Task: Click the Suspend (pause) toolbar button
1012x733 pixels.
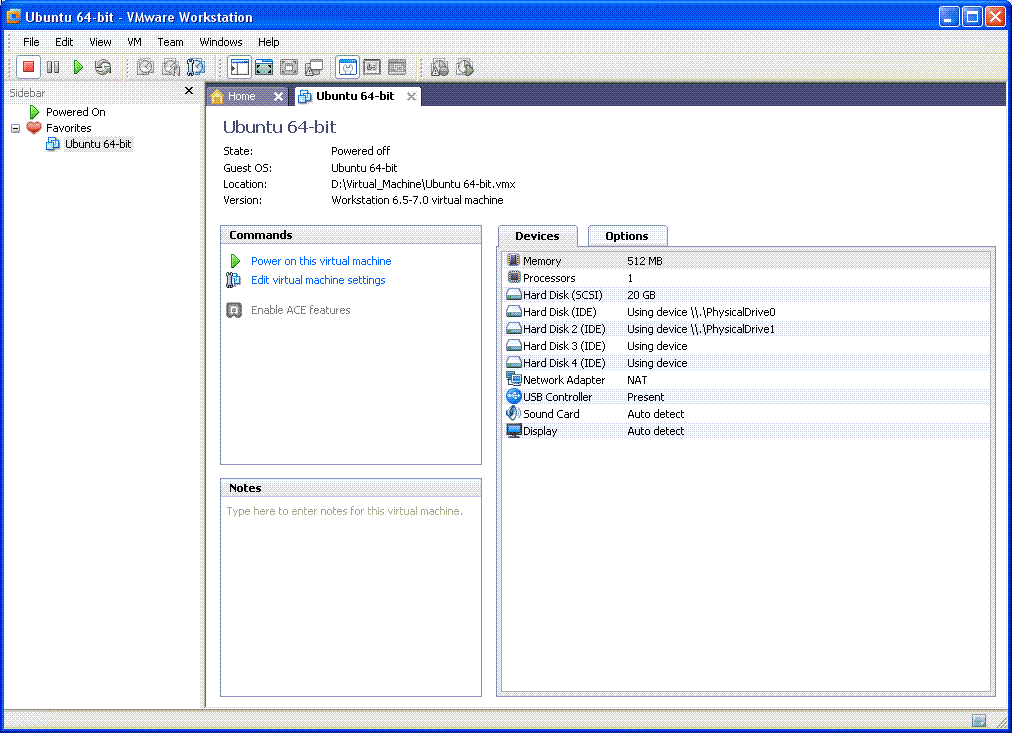Action: 53,66
